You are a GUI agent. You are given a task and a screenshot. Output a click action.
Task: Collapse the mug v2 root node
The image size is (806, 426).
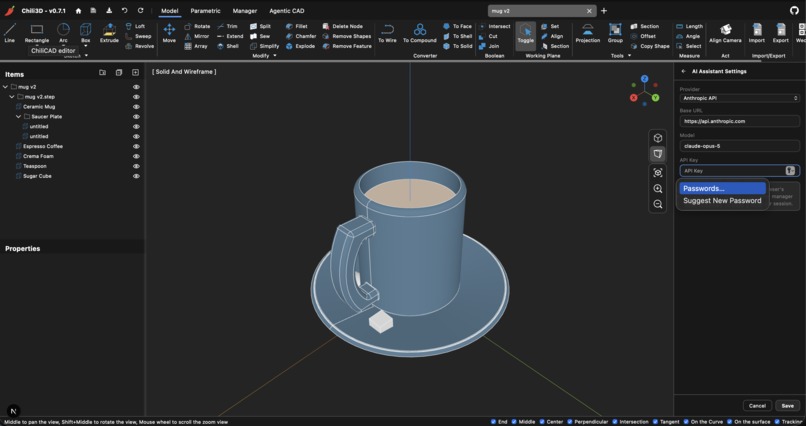tap(5, 87)
